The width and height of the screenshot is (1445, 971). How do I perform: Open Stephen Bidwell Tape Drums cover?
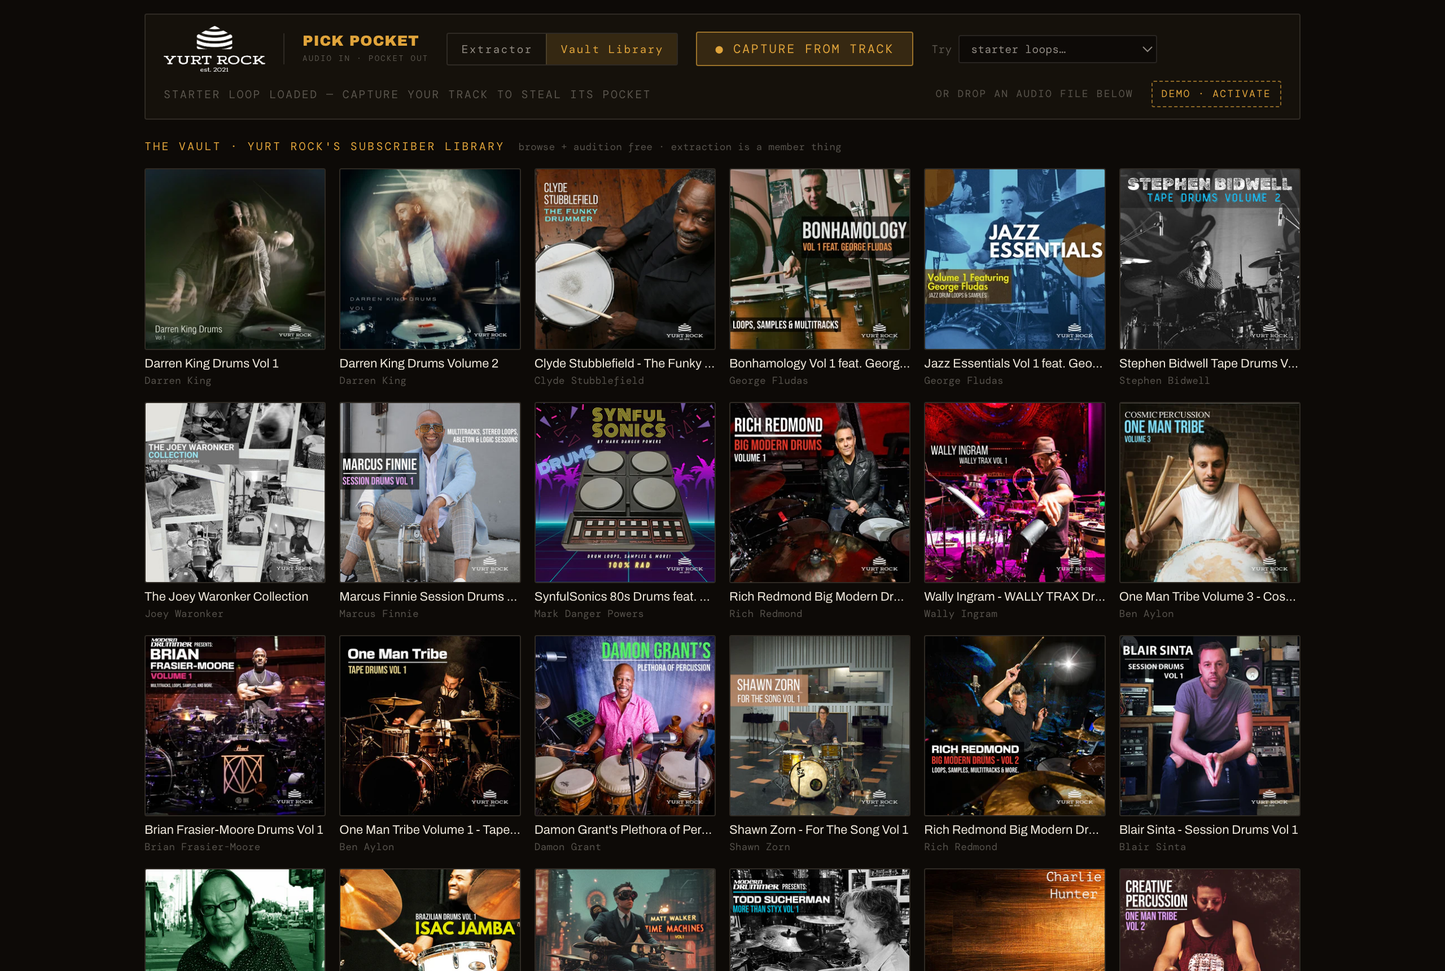tap(1210, 259)
